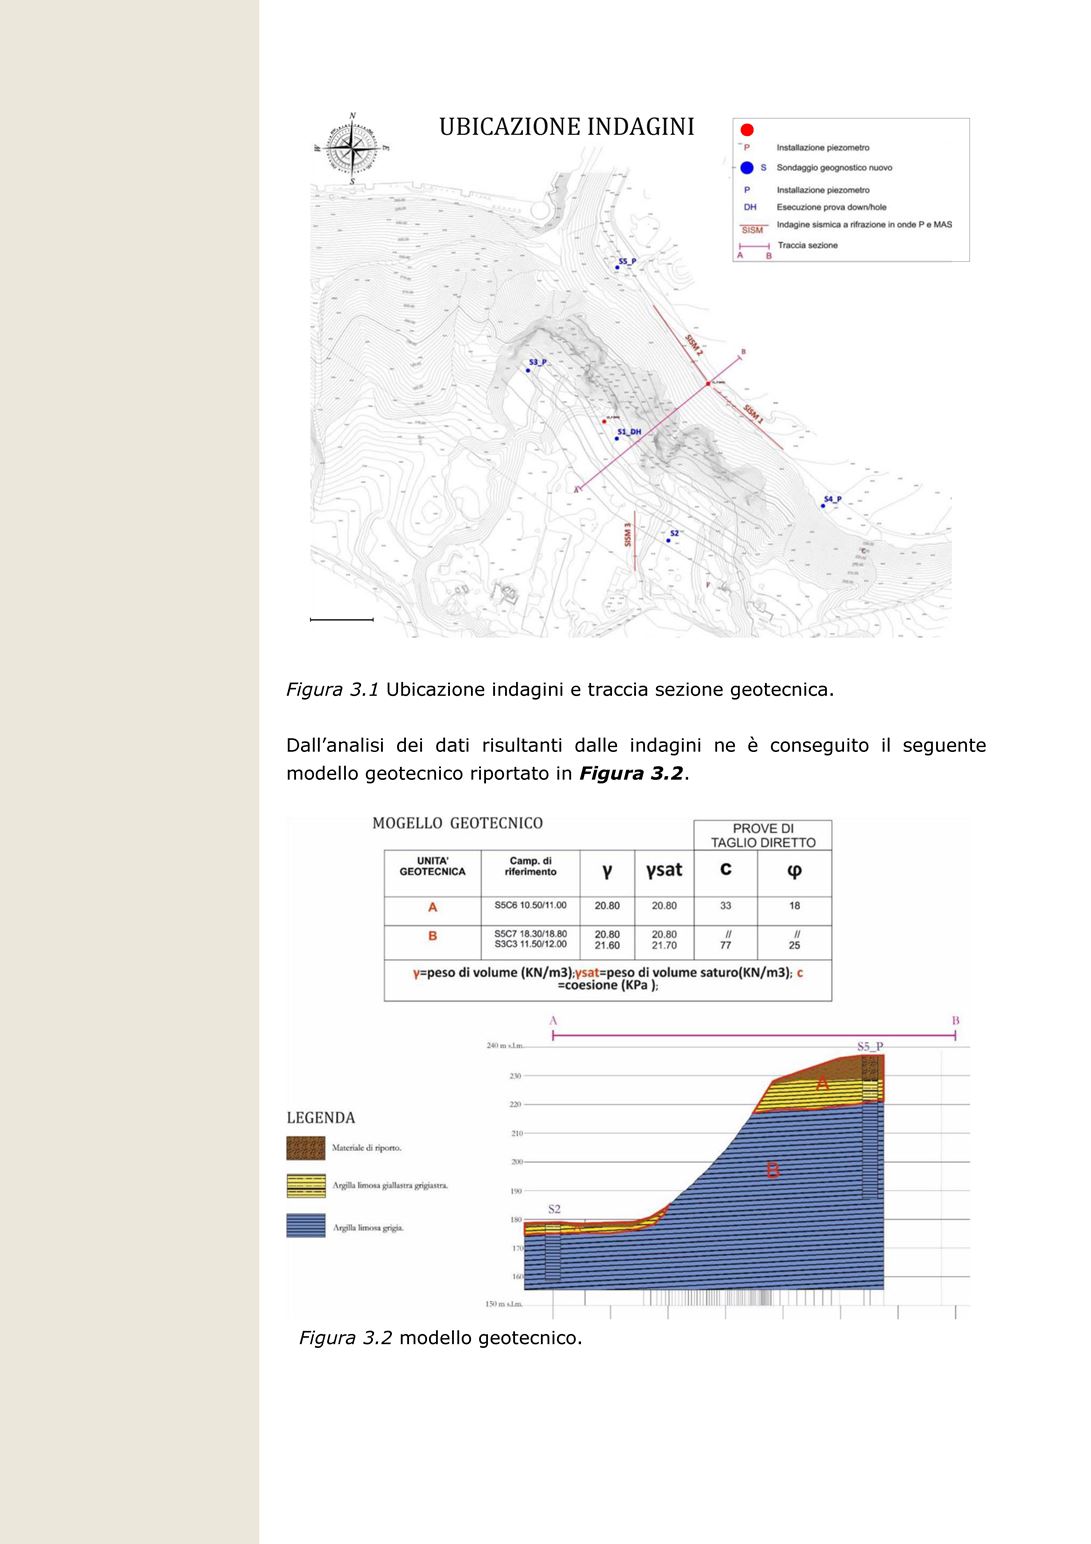The image size is (1091, 1544).
Task: Click the "Camp. di riferimento" column header
Action: tap(530, 866)
